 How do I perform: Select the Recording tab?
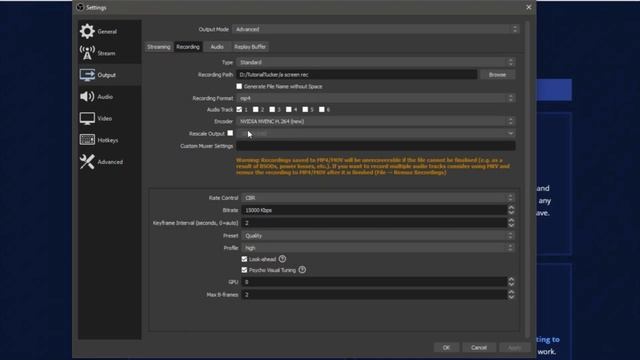188,47
